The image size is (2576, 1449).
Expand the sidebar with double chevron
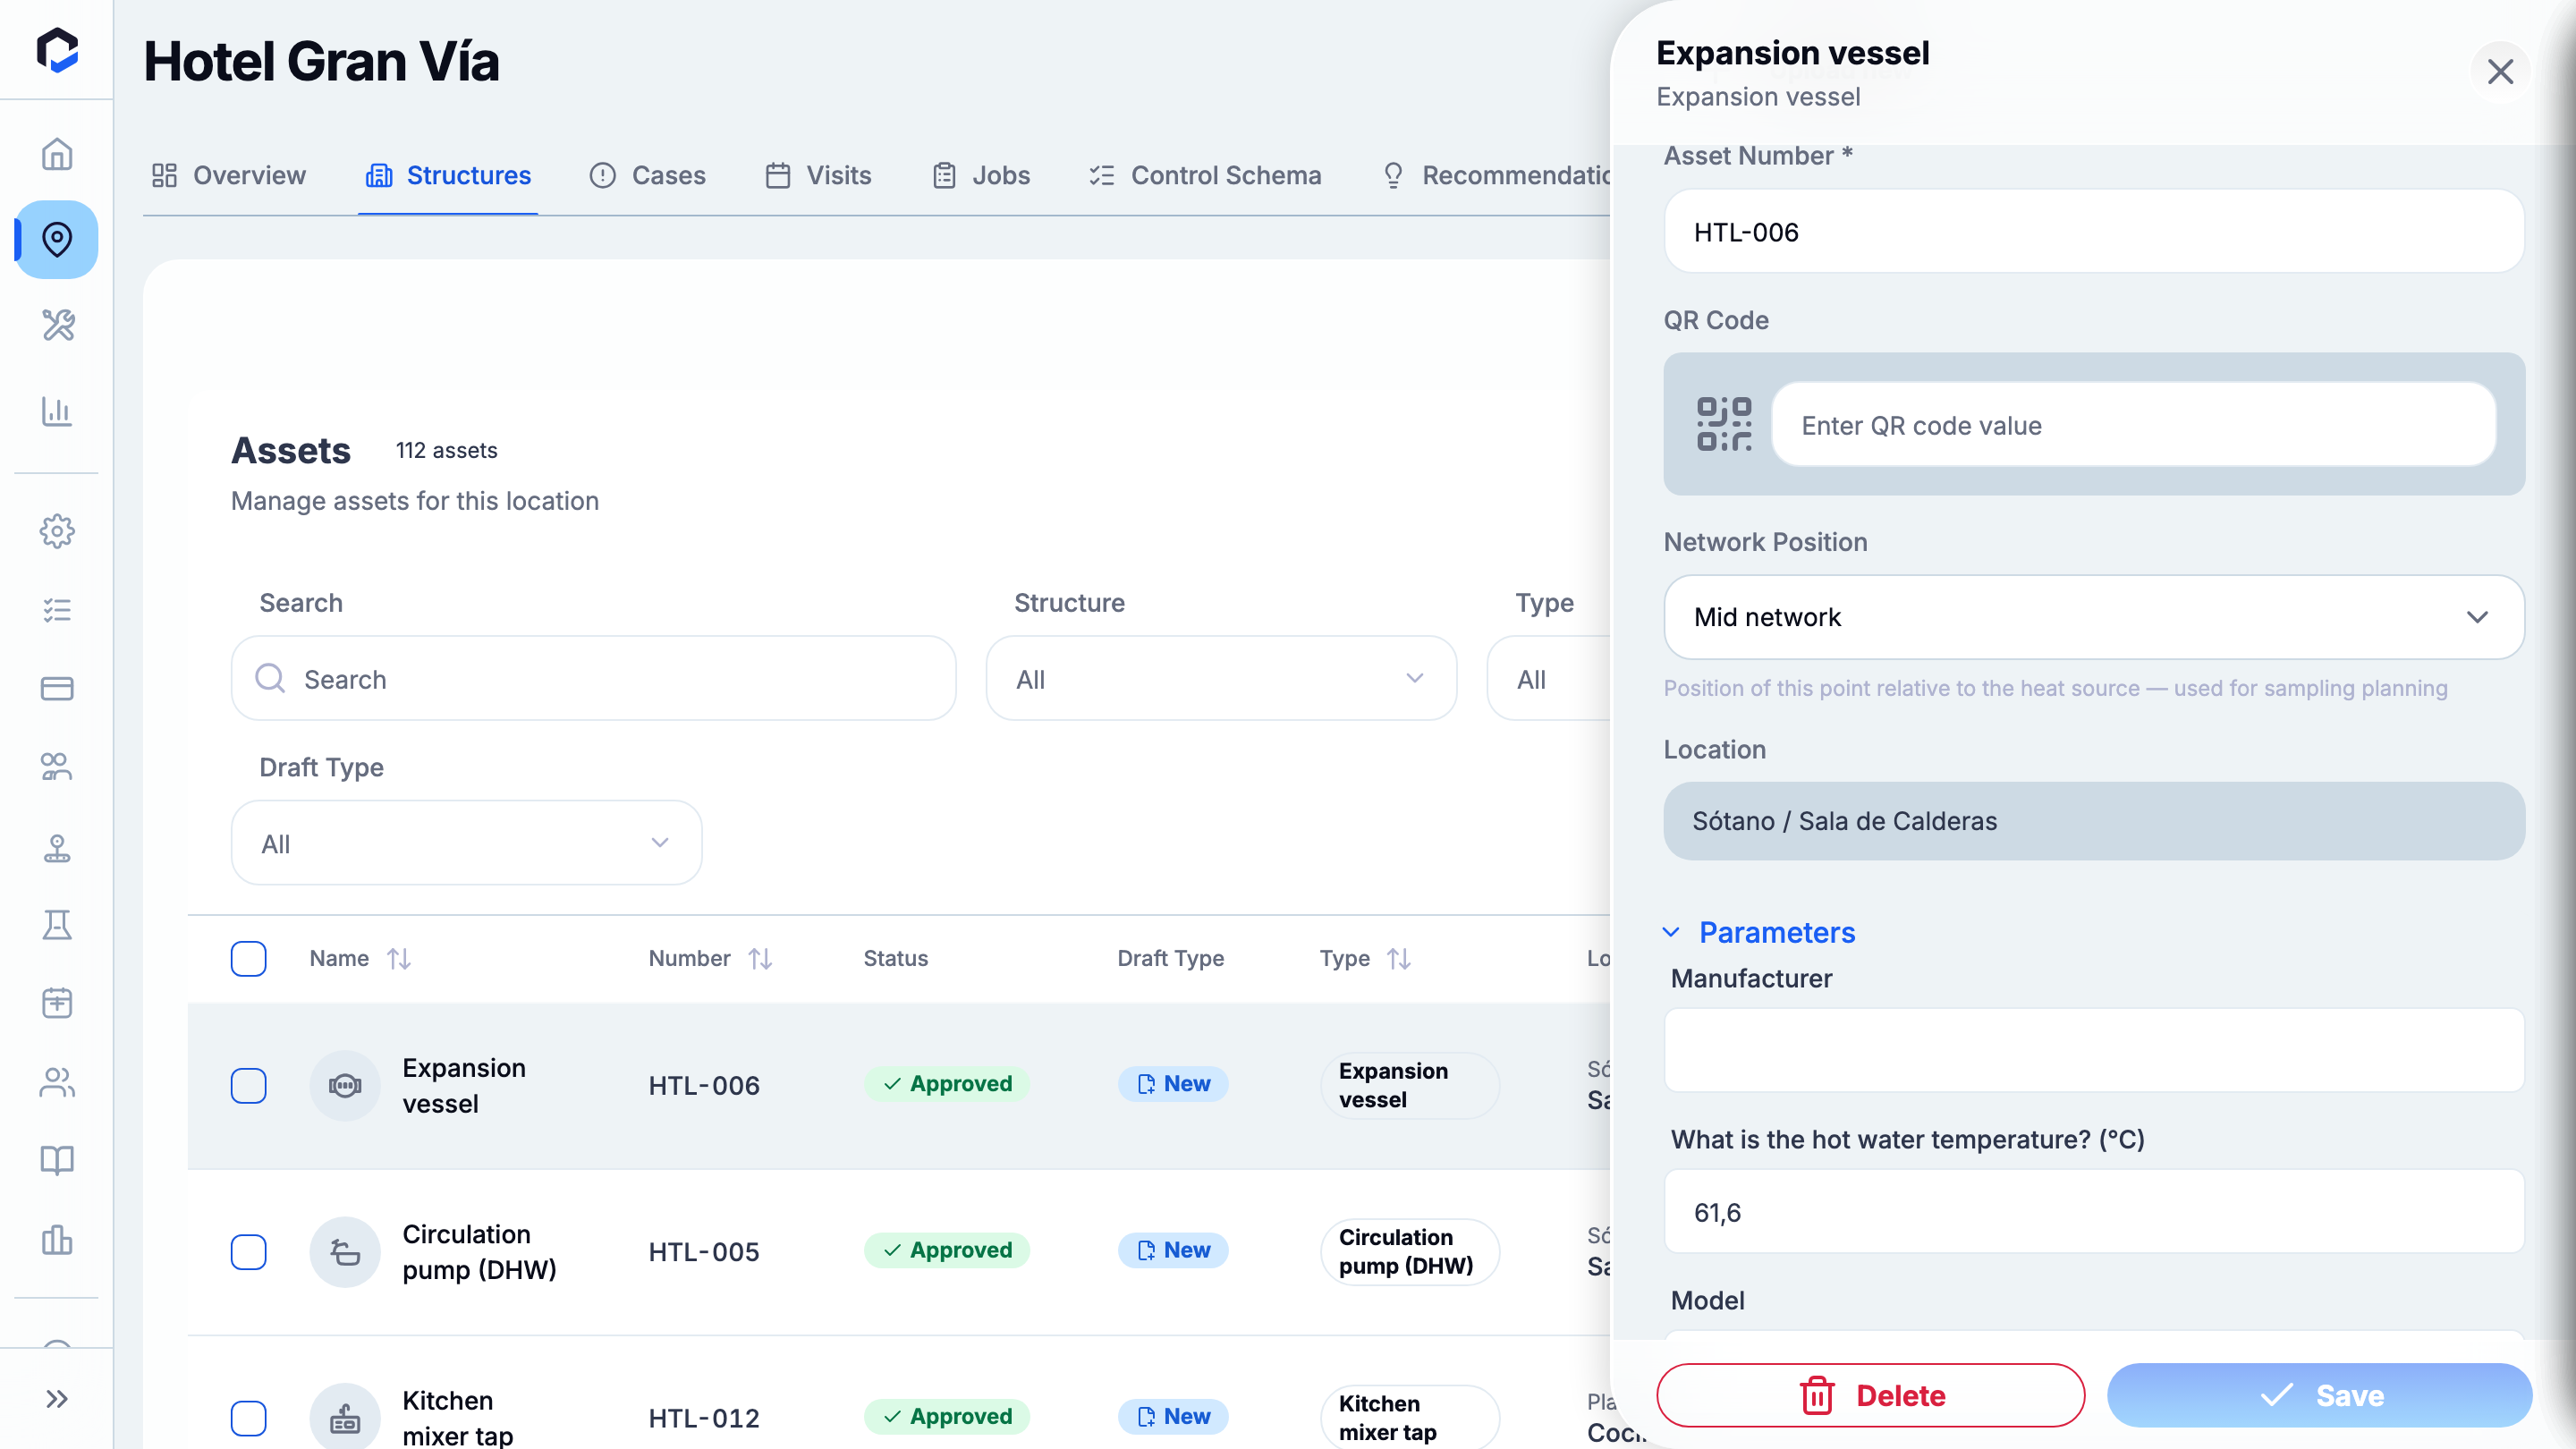coord(57,1398)
